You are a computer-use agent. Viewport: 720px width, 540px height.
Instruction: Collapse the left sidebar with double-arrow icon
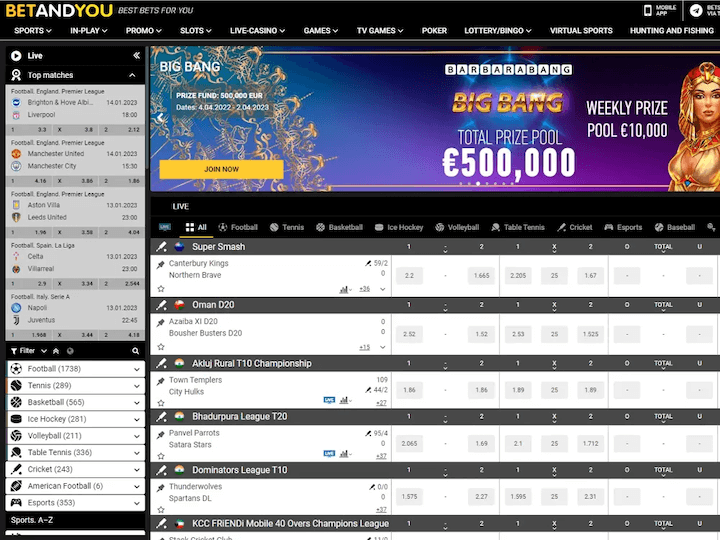click(136, 56)
